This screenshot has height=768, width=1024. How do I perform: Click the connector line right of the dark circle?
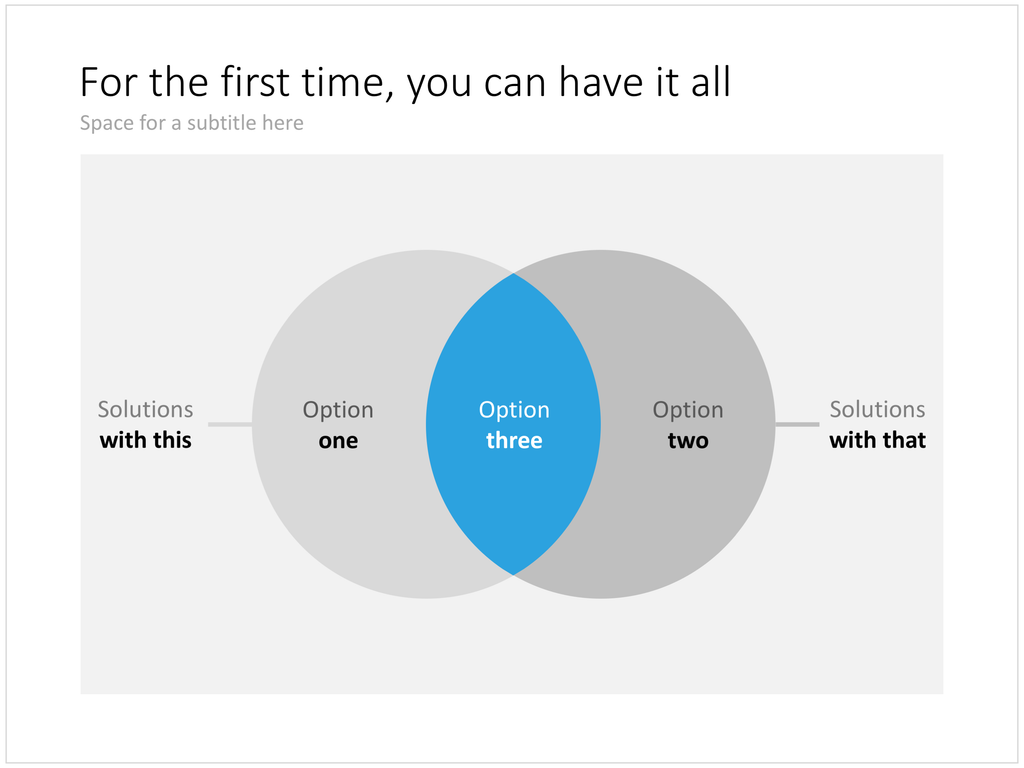797,424
